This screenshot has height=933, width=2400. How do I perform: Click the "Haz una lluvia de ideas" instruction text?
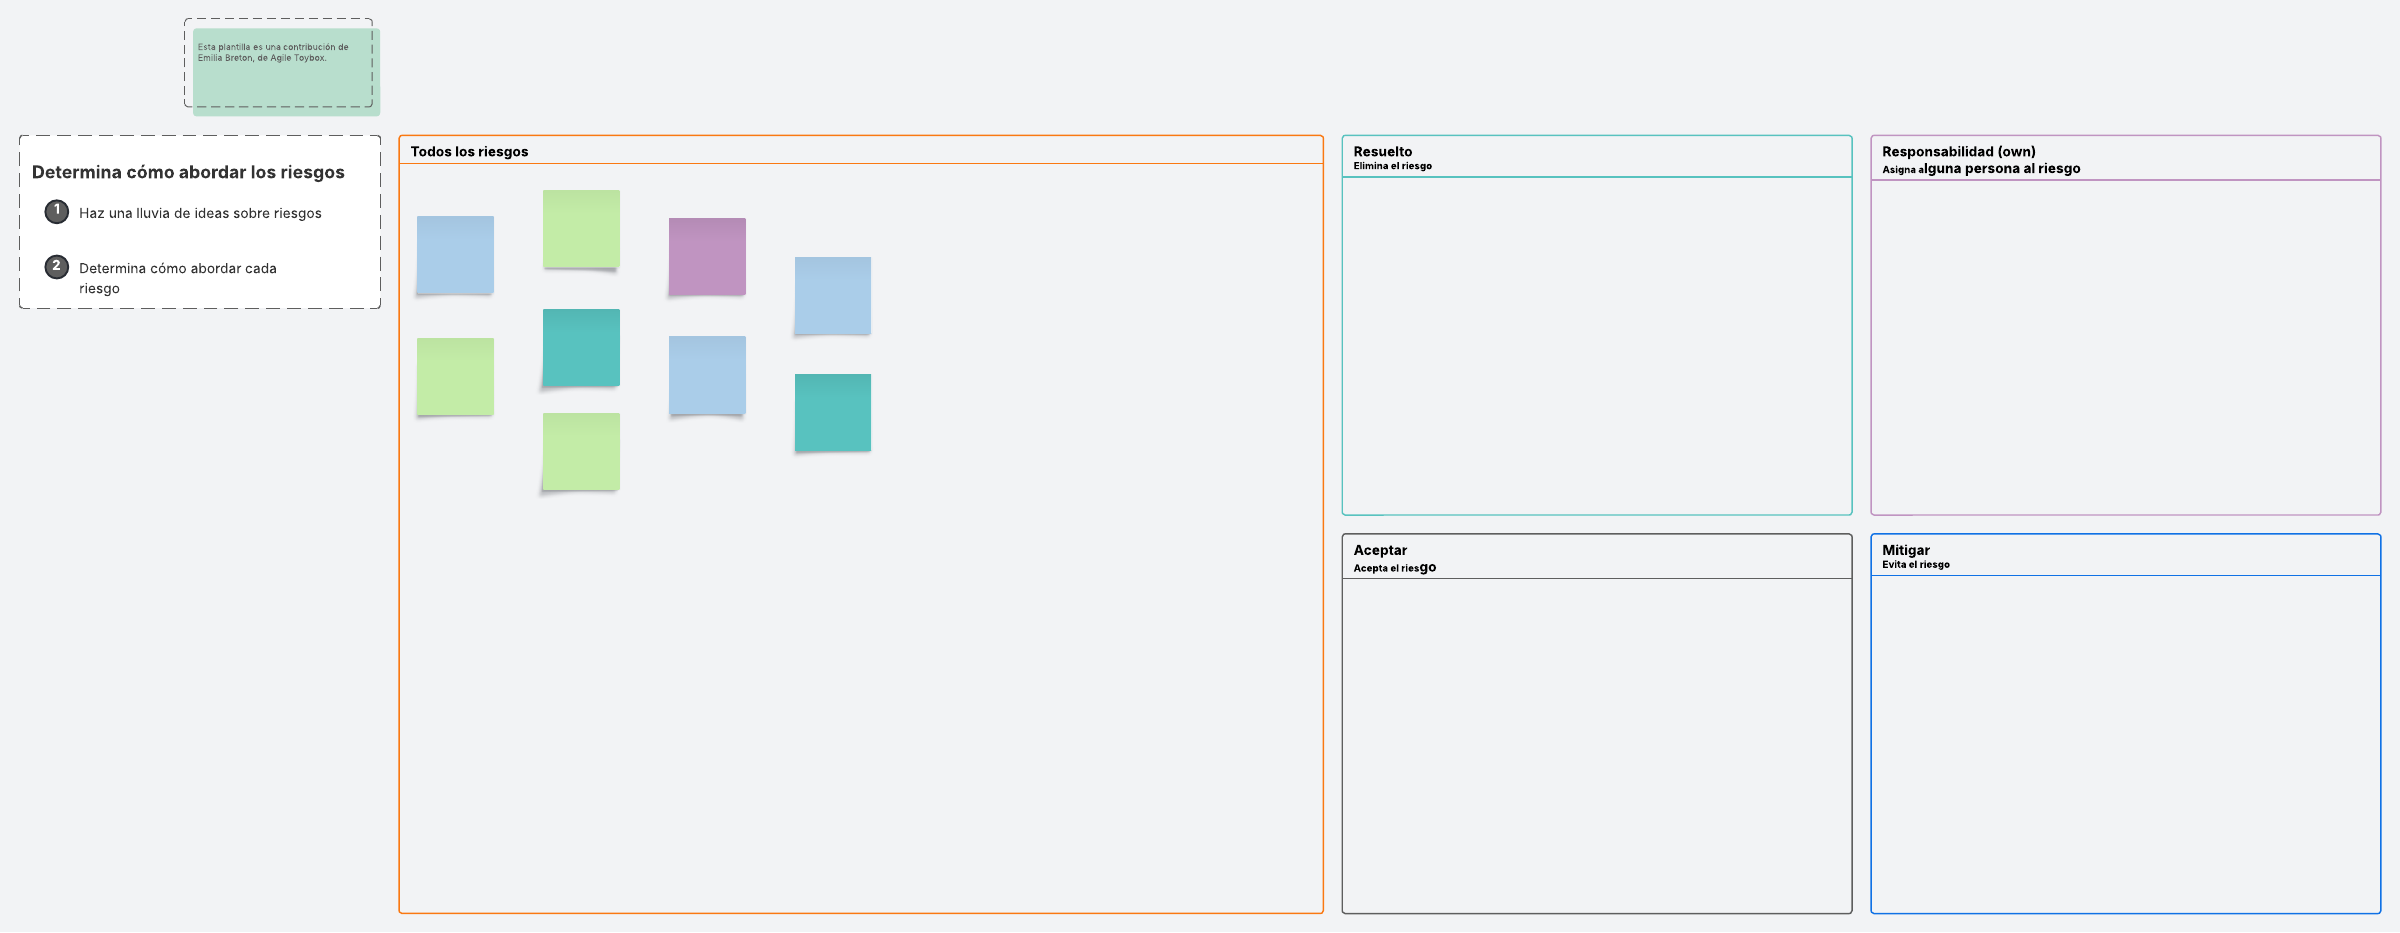tap(200, 213)
